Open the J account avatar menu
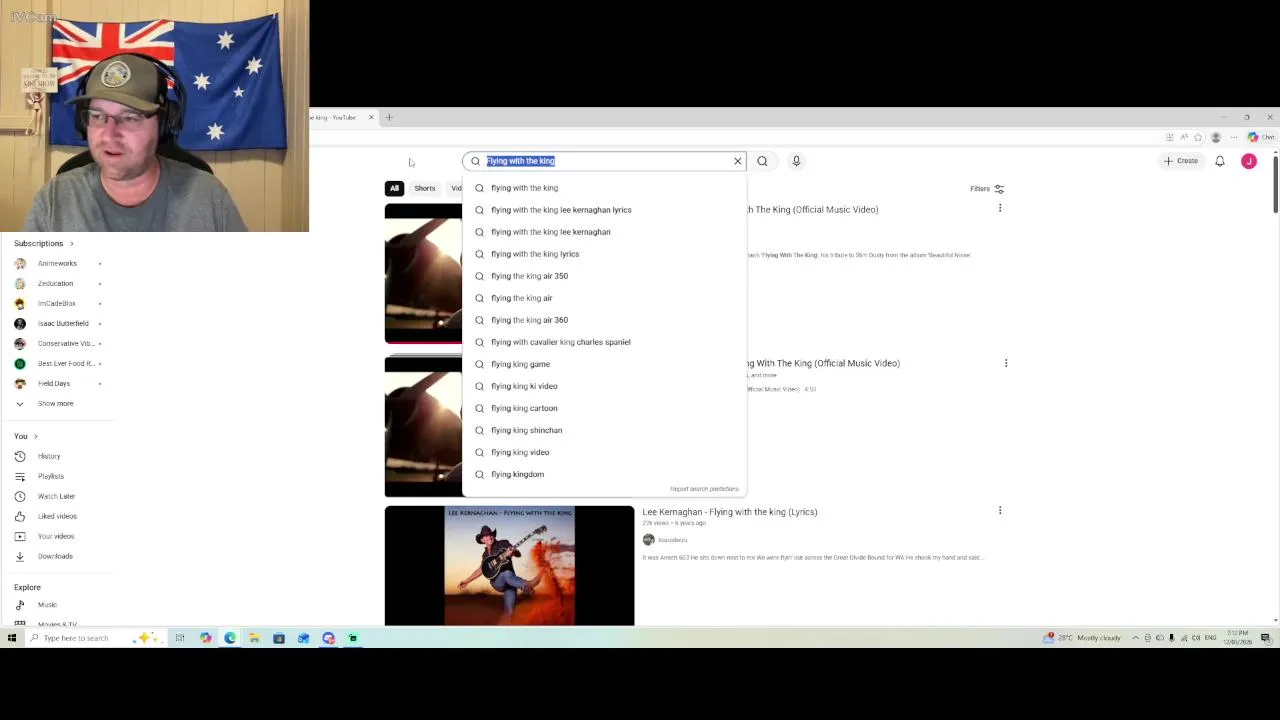 (1249, 161)
